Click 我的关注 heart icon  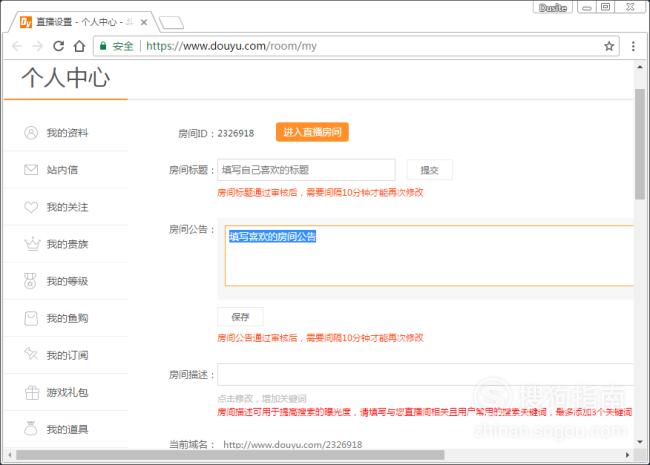tap(31, 207)
